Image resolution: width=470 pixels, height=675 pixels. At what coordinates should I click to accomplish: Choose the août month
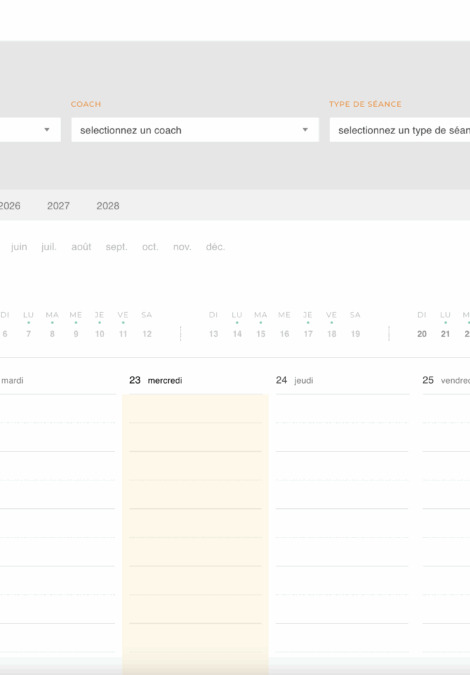[x=81, y=247]
